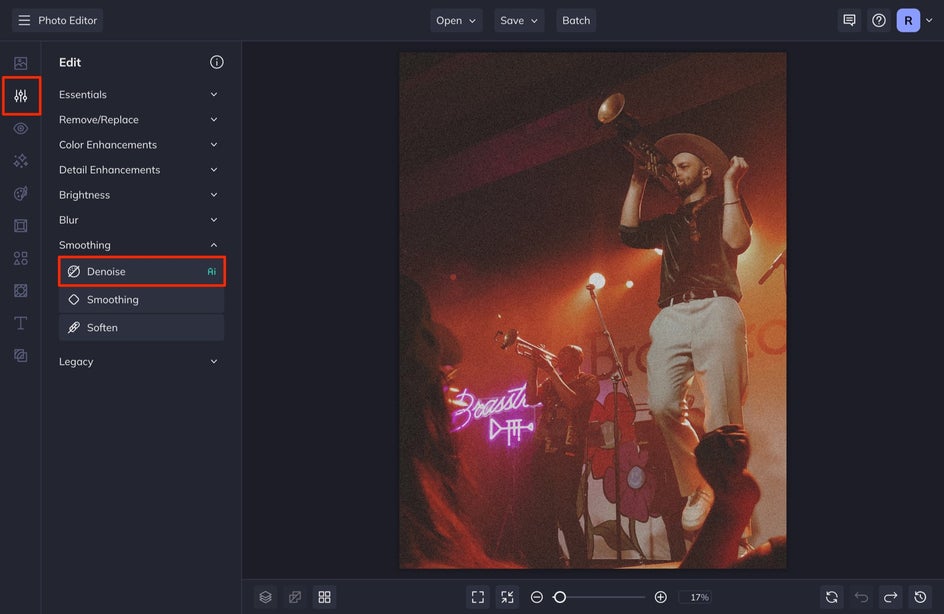Open the Text tool sidebar icon
The height and width of the screenshot is (614, 944).
point(20,323)
